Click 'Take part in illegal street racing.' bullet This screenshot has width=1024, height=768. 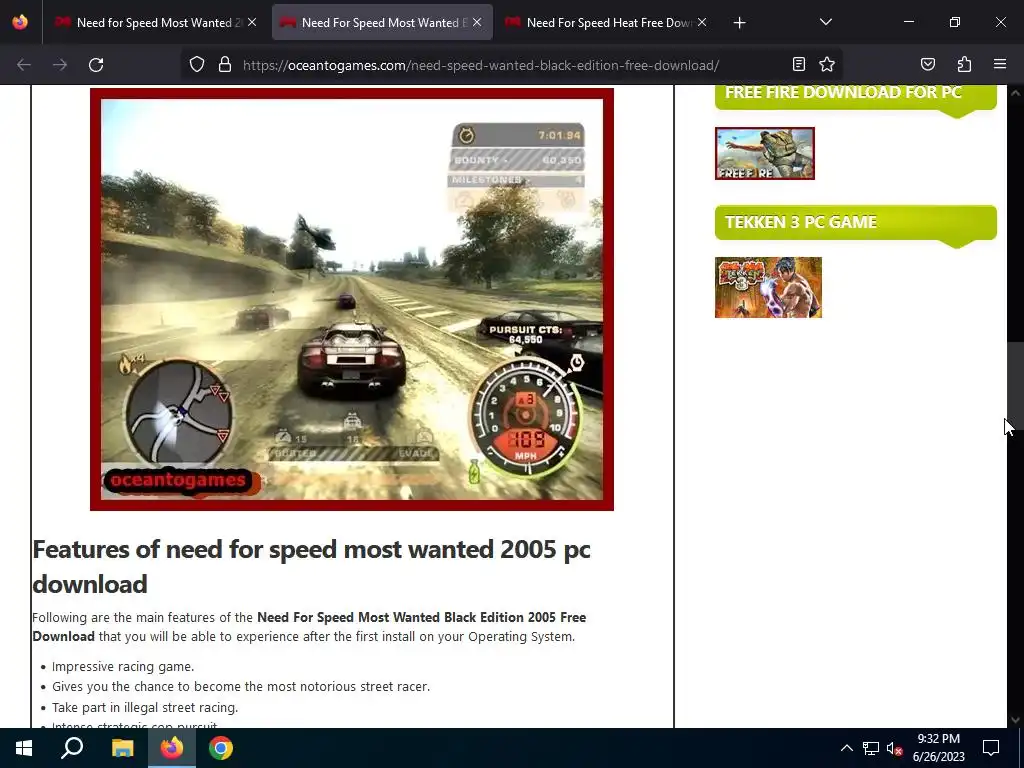pos(145,707)
